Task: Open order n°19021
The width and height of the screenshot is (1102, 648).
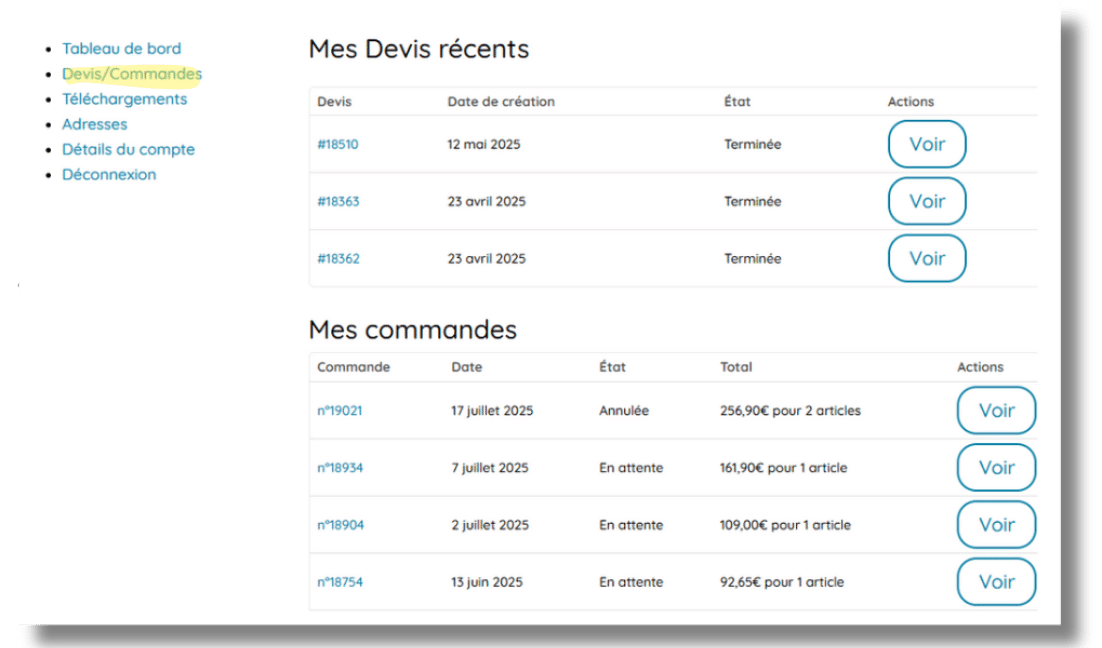Action: [341, 410]
